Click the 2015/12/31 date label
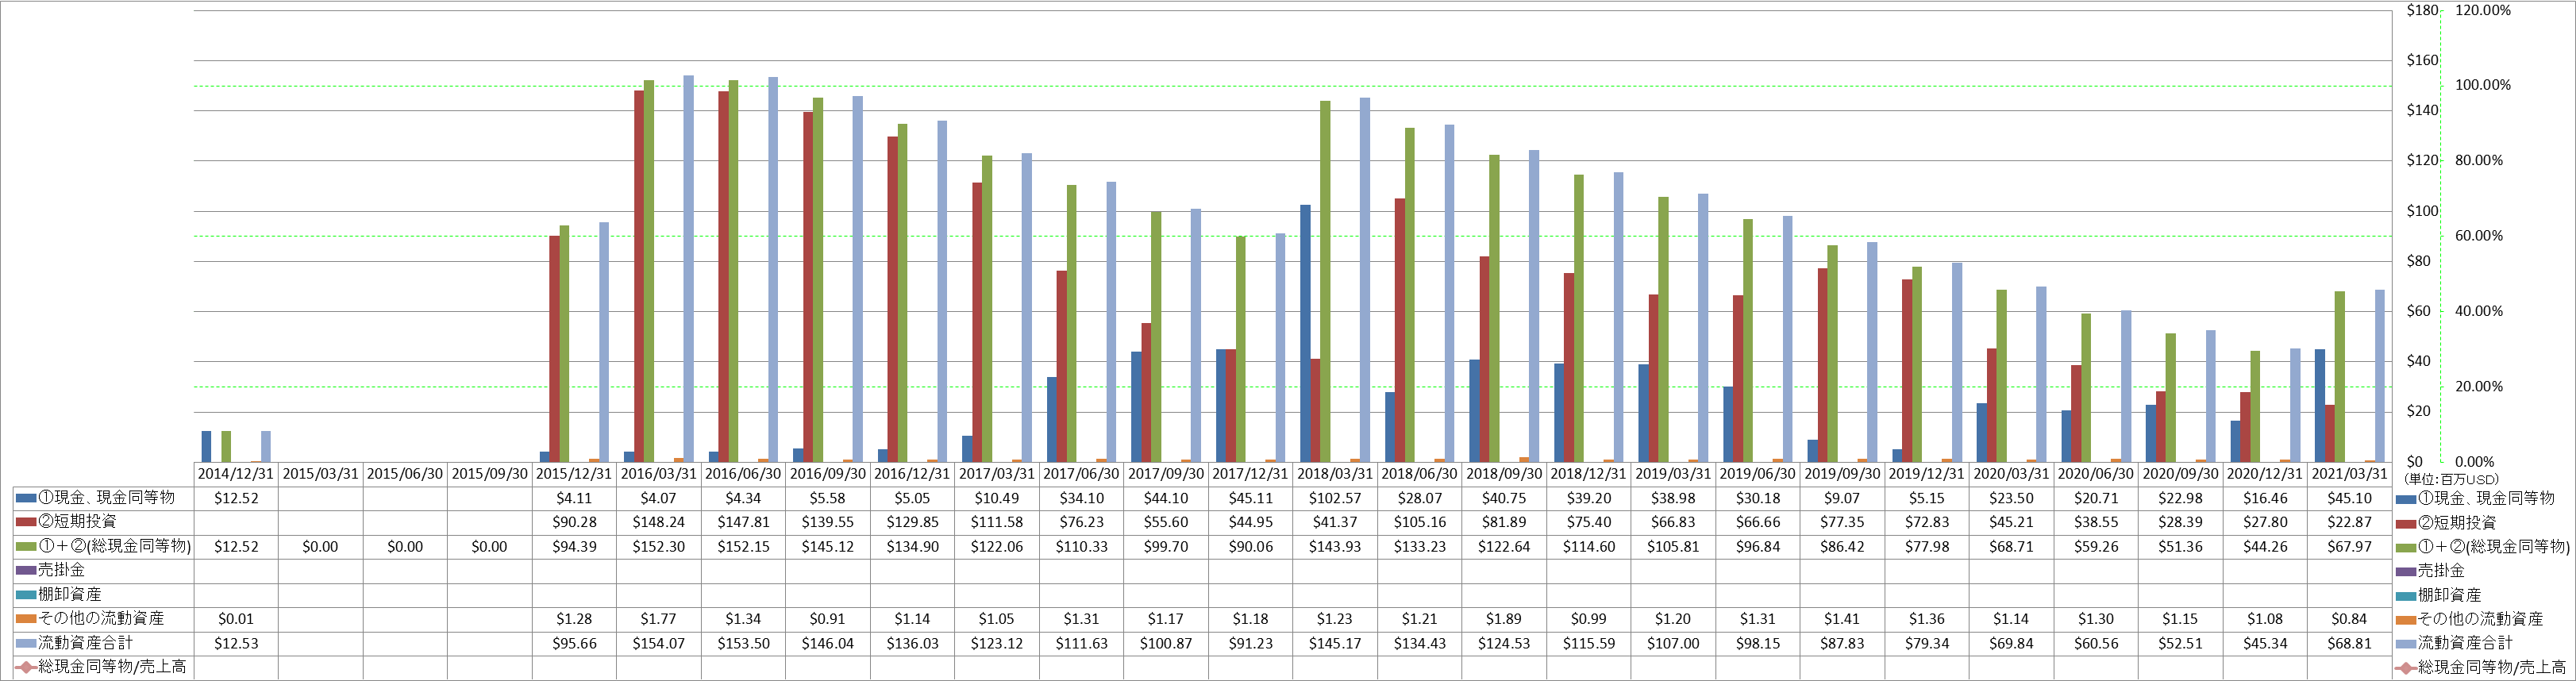This screenshot has height=681, width=2576. tap(574, 474)
